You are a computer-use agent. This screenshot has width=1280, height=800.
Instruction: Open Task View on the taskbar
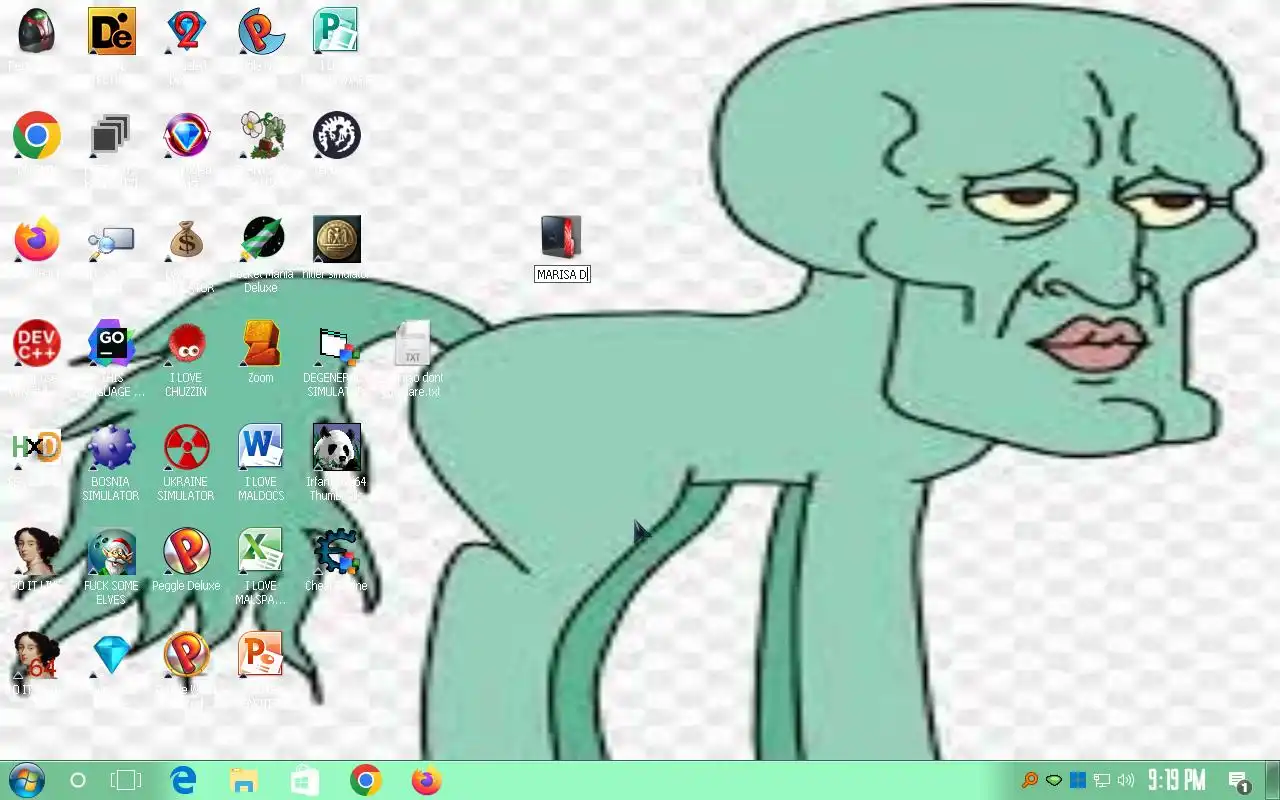[126, 780]
